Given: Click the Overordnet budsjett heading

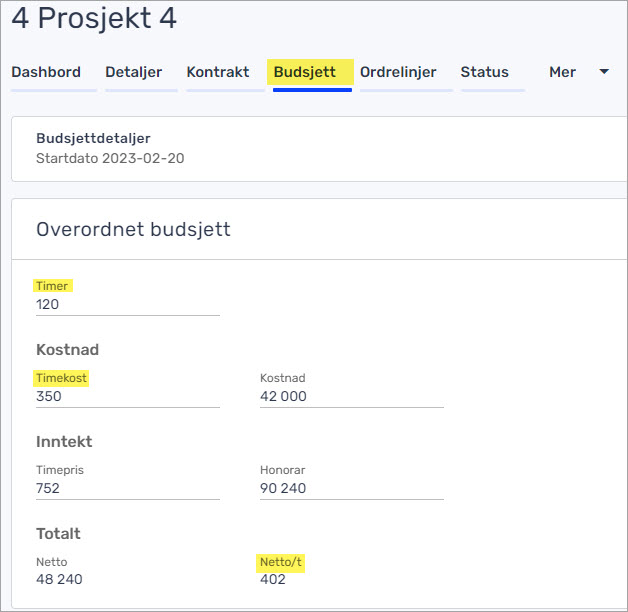Looking at the screenshot, I should click(133, 230).
